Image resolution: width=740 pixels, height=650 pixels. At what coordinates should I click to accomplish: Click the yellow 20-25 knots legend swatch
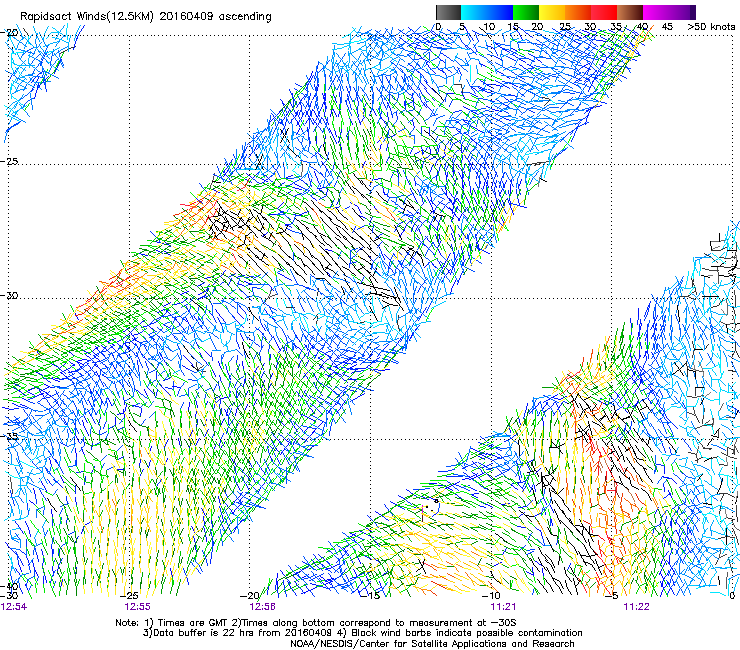(552, 12)
